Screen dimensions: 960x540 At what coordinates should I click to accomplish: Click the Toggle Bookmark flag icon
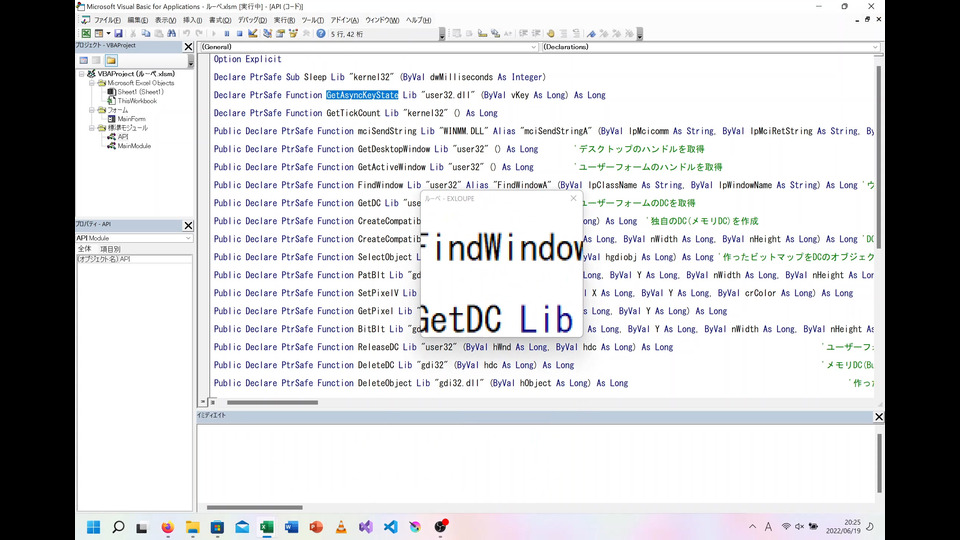[x=591, y=34]
